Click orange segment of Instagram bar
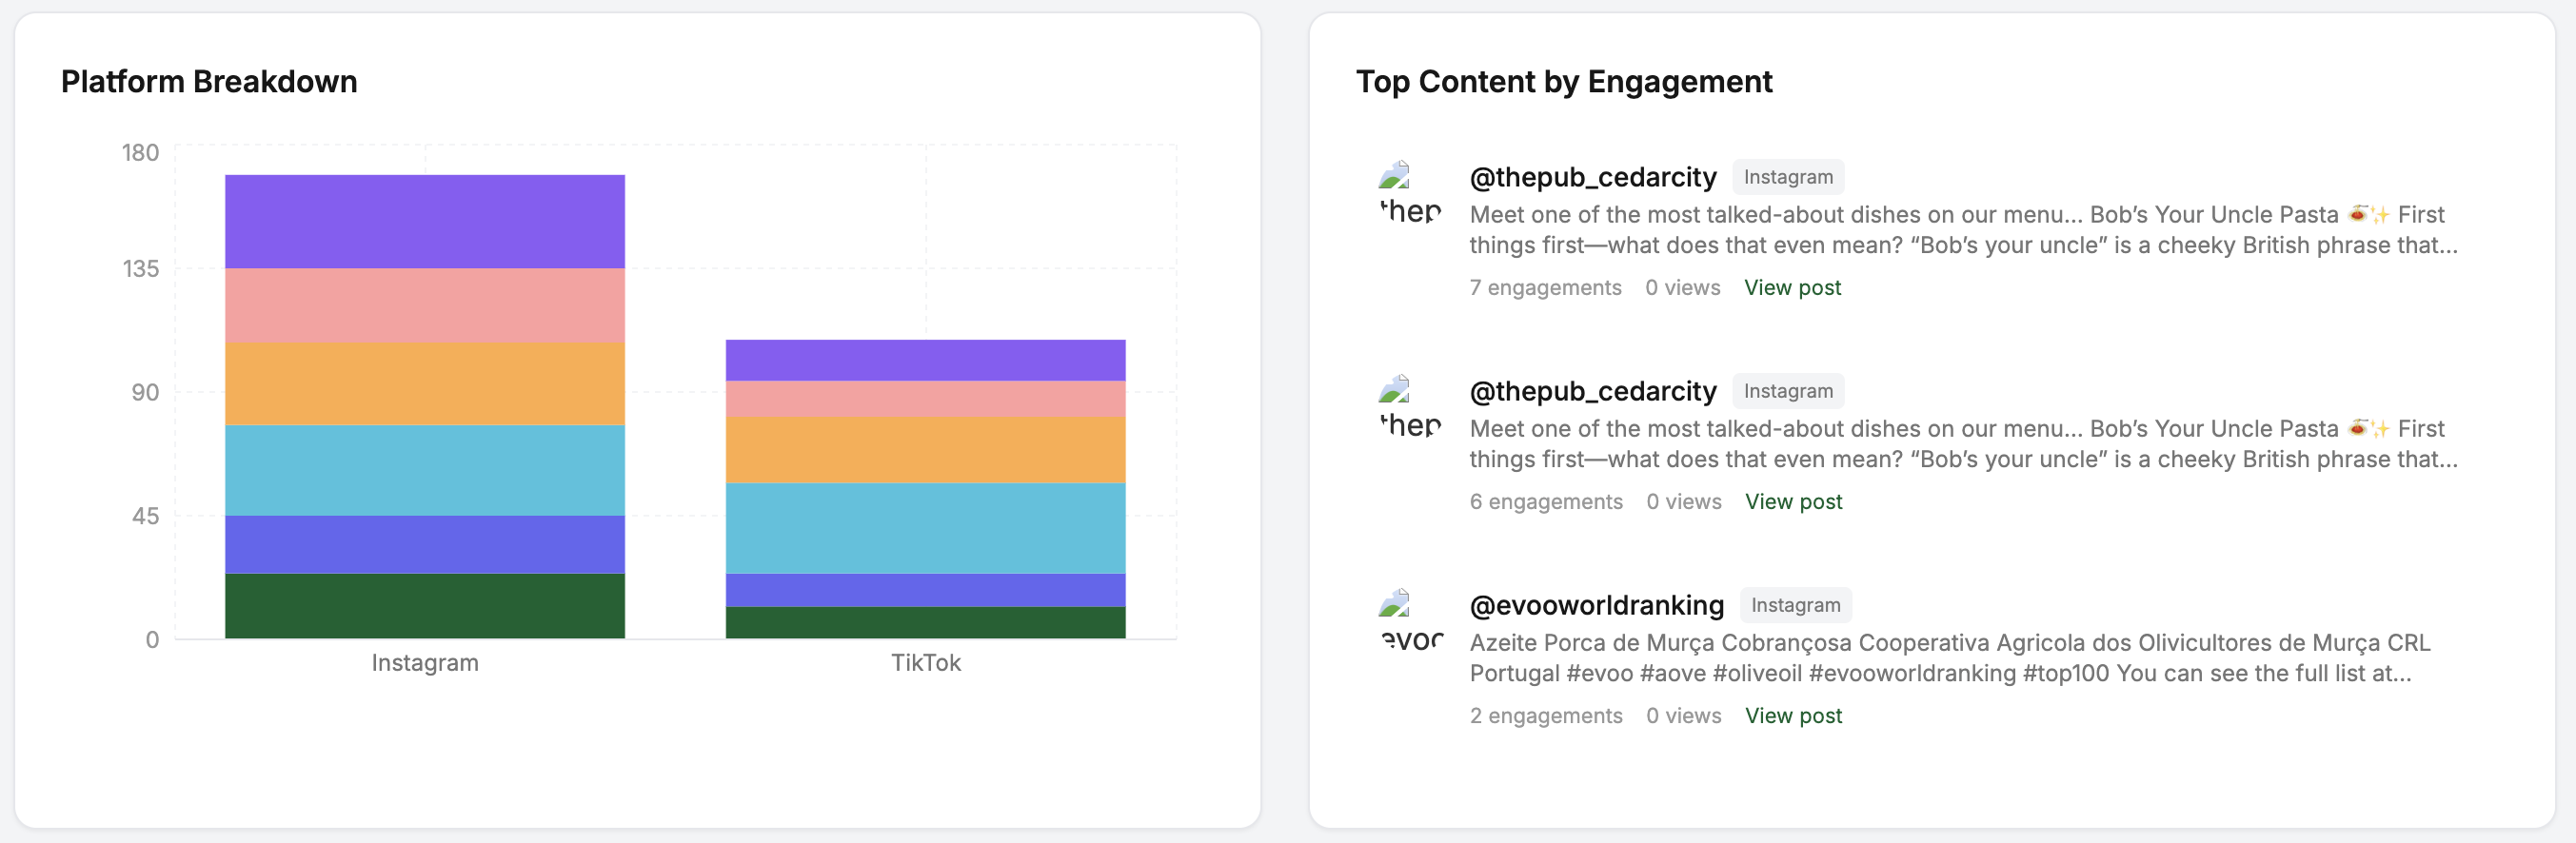 coord(425,384)
